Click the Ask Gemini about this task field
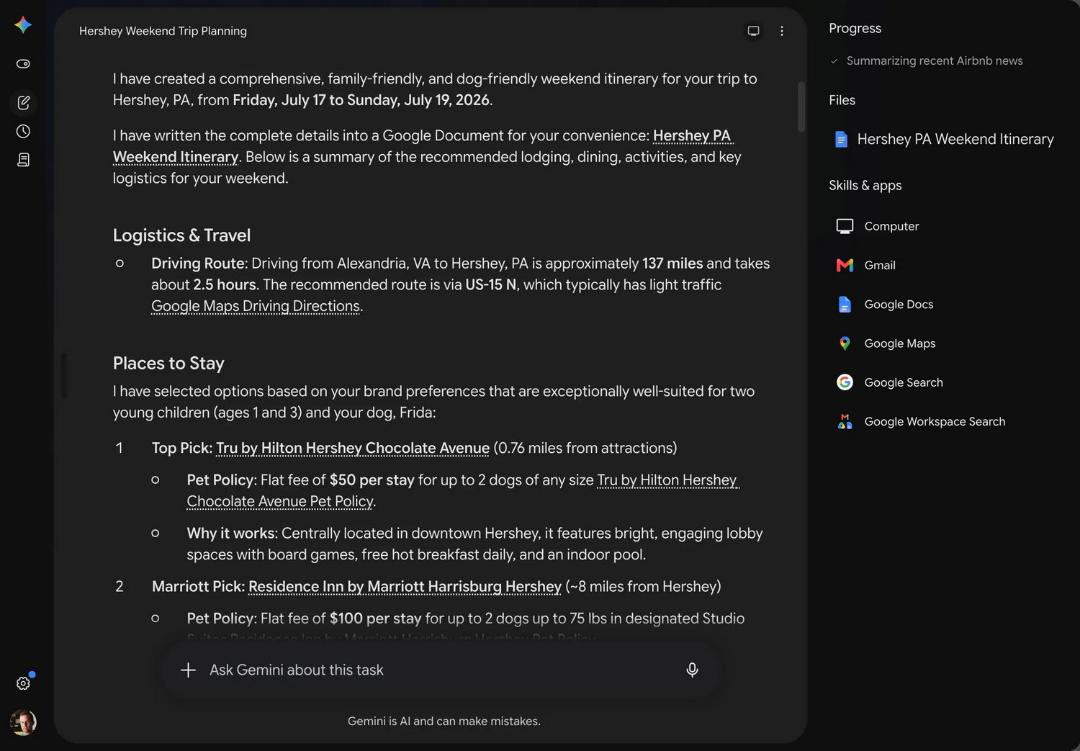1080x751 pixels. pos(441,670)
